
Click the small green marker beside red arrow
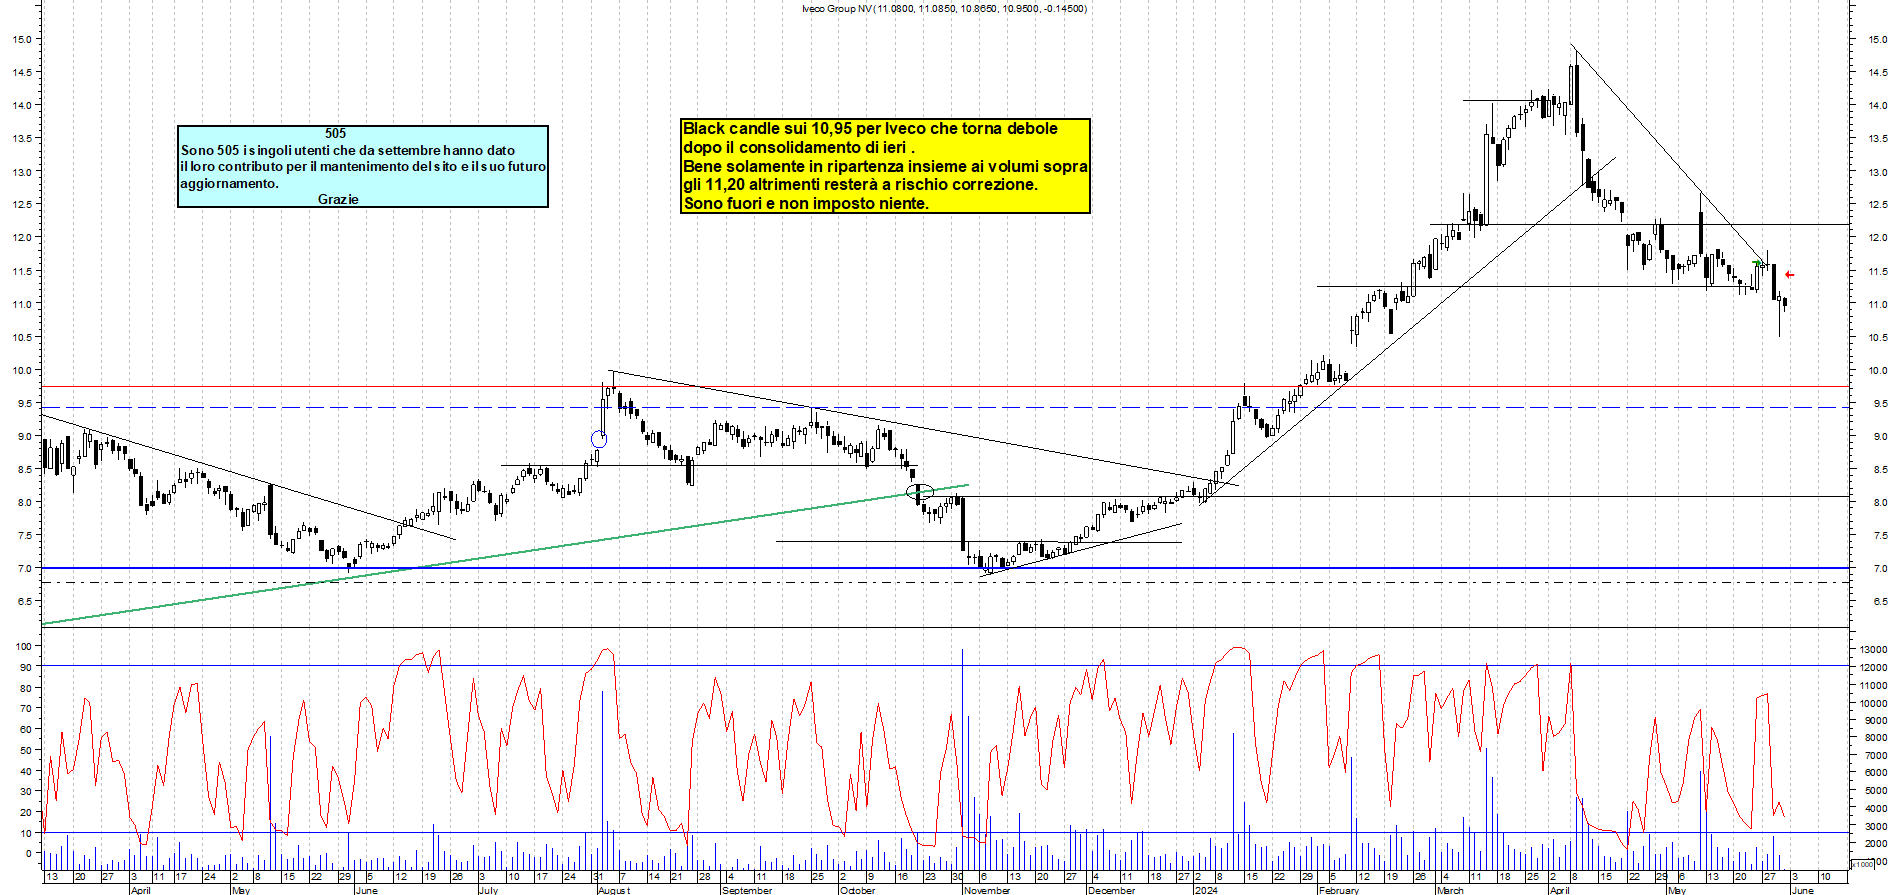point(1757,264)
